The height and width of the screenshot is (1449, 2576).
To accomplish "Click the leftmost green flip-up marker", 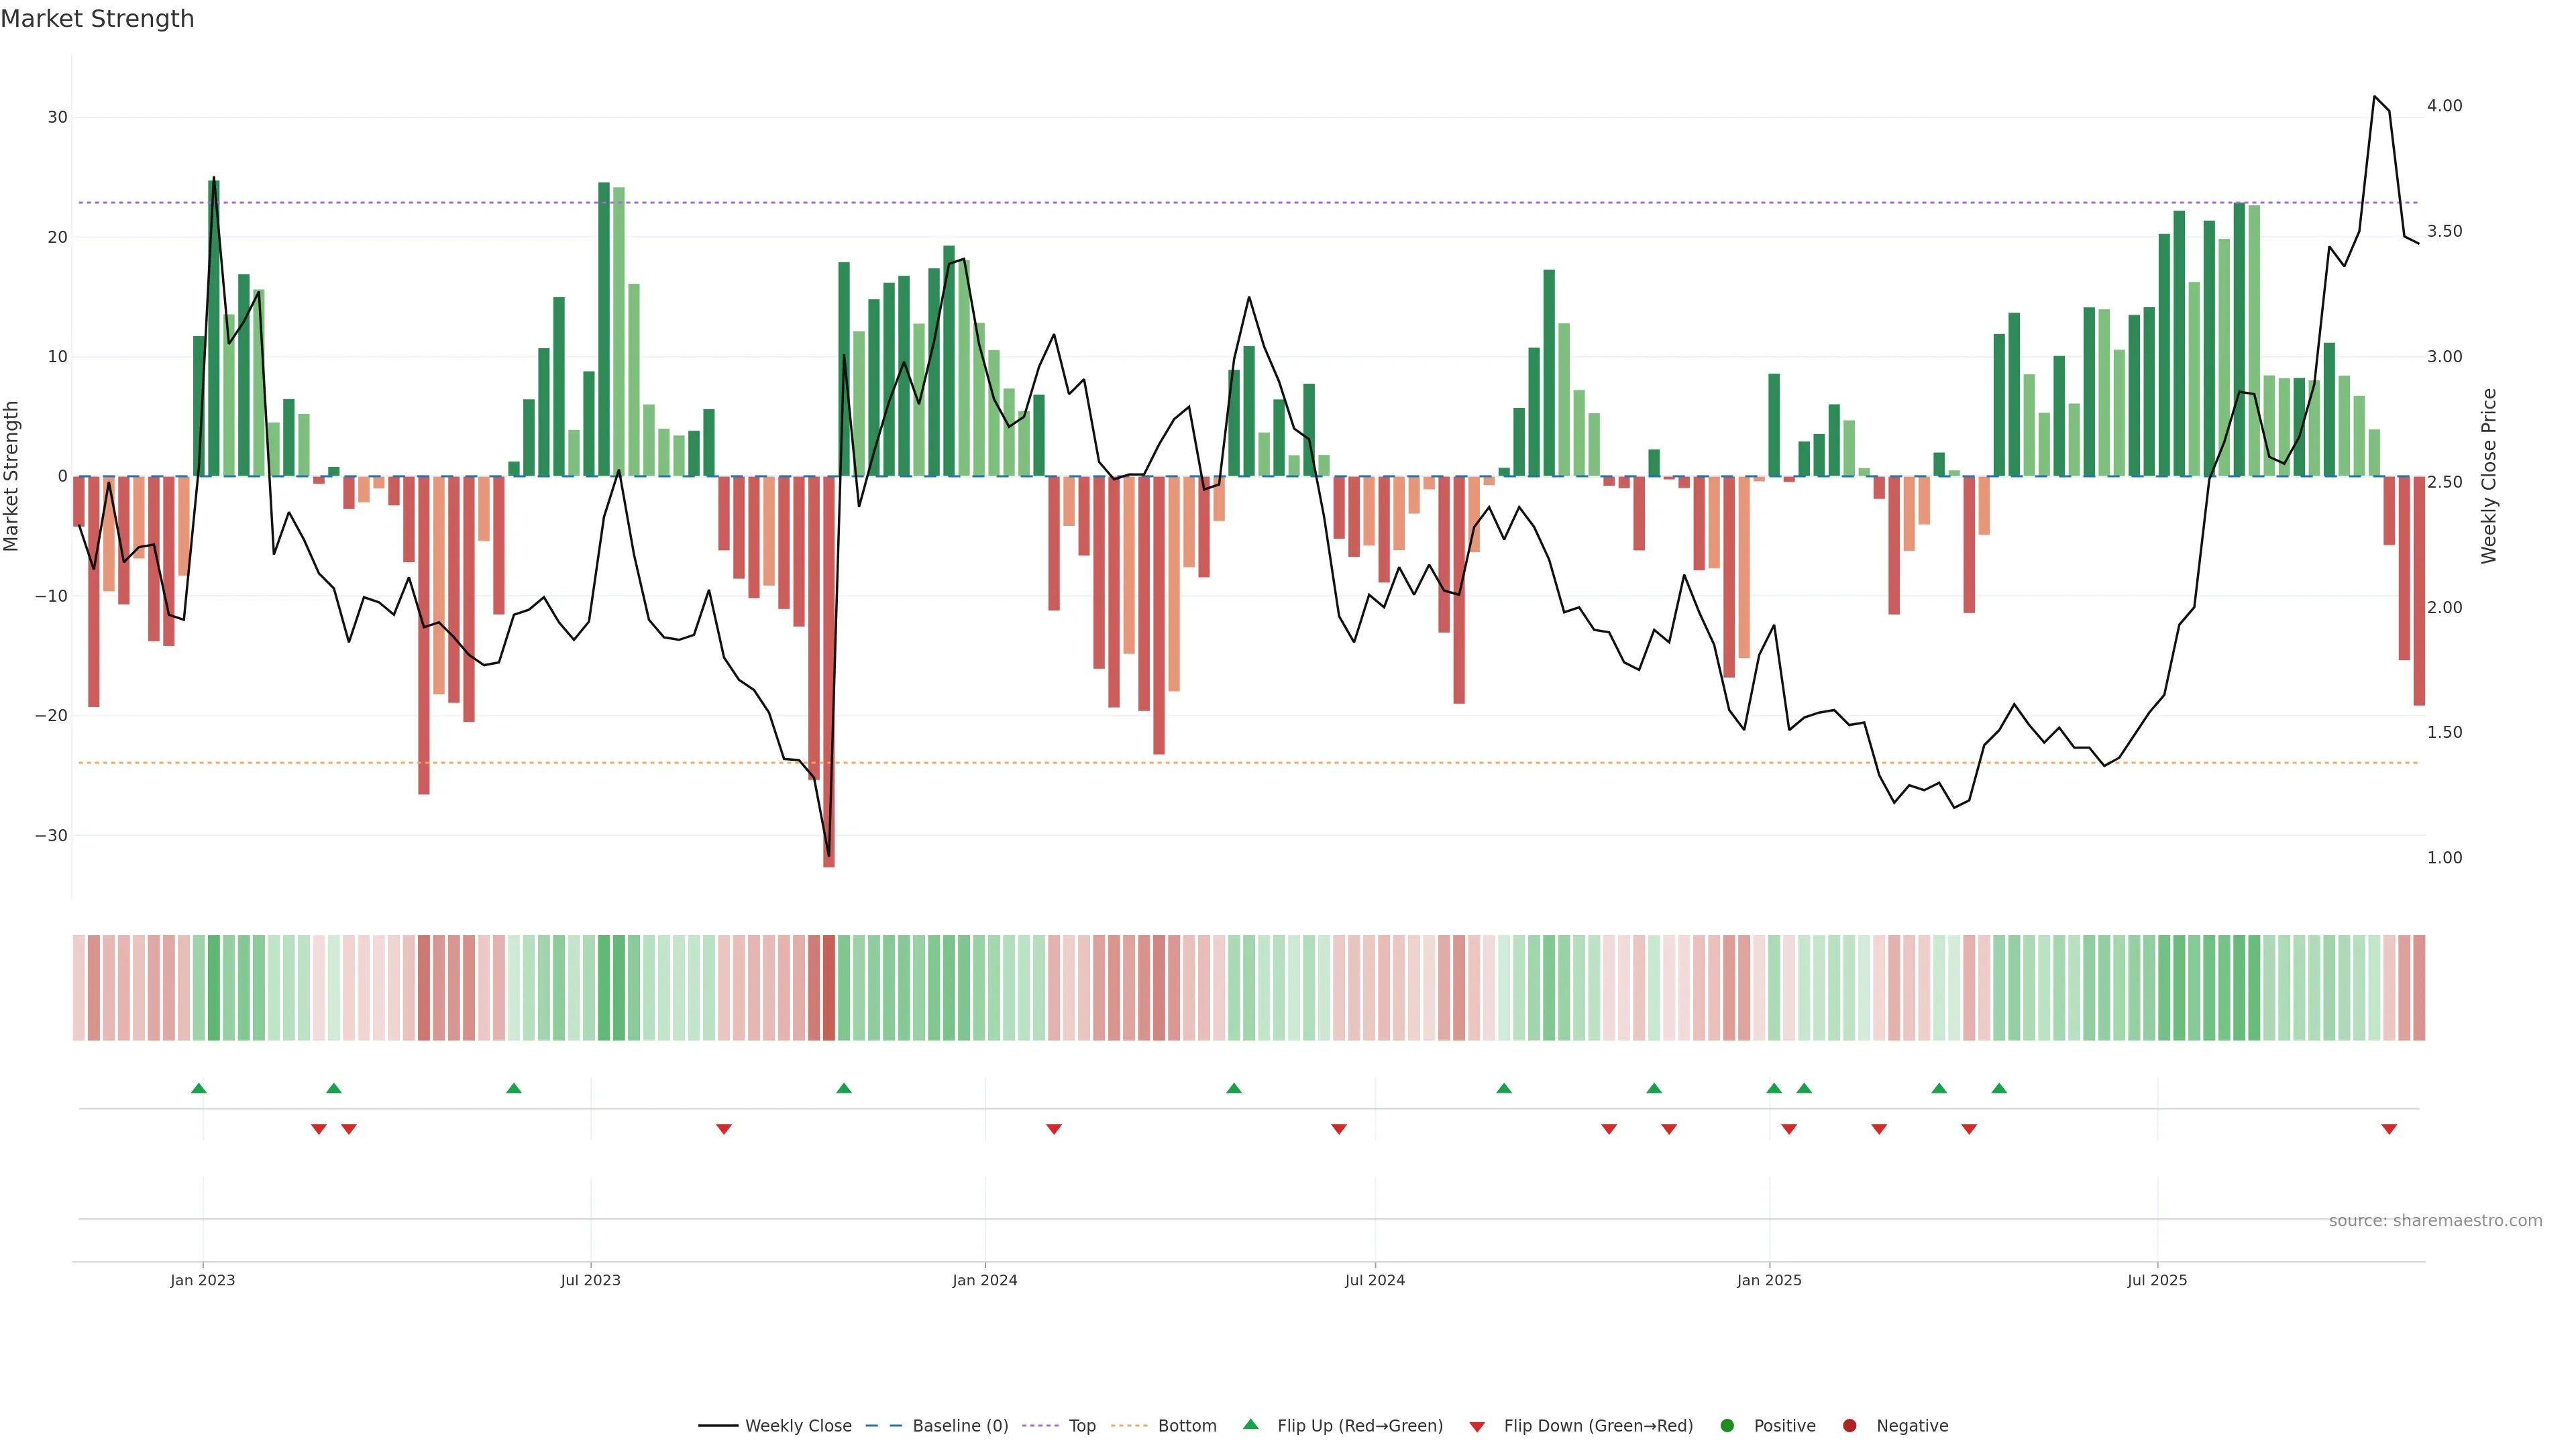I will [199, 1088].
